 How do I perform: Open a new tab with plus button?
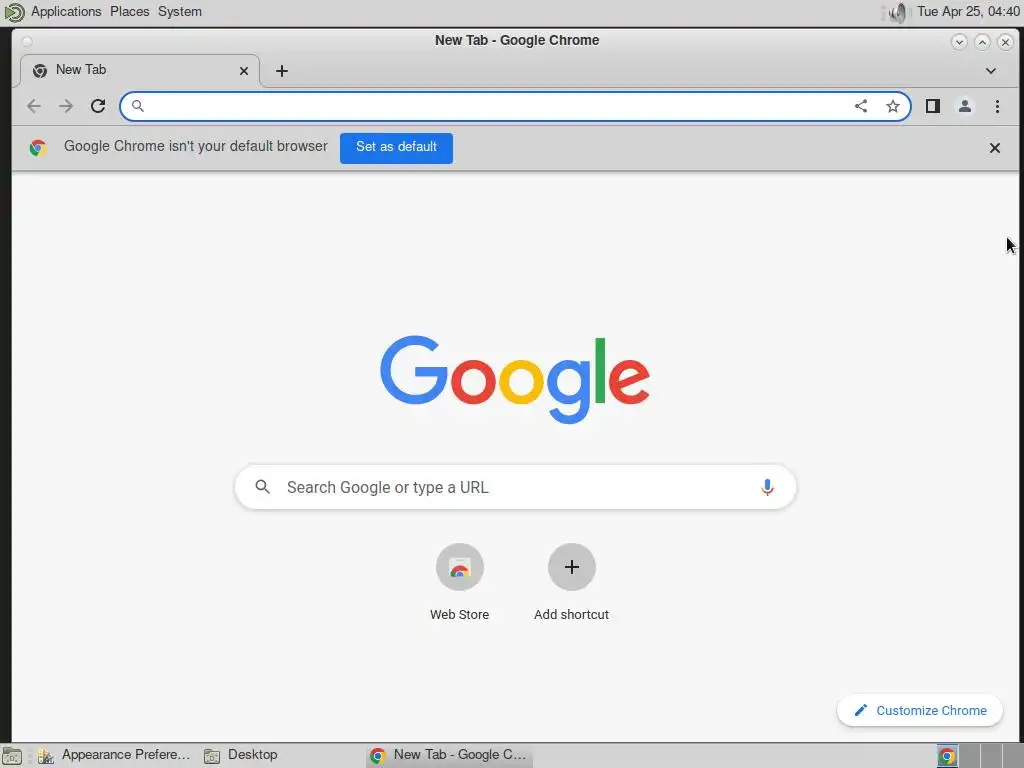(x=282, y=71)
